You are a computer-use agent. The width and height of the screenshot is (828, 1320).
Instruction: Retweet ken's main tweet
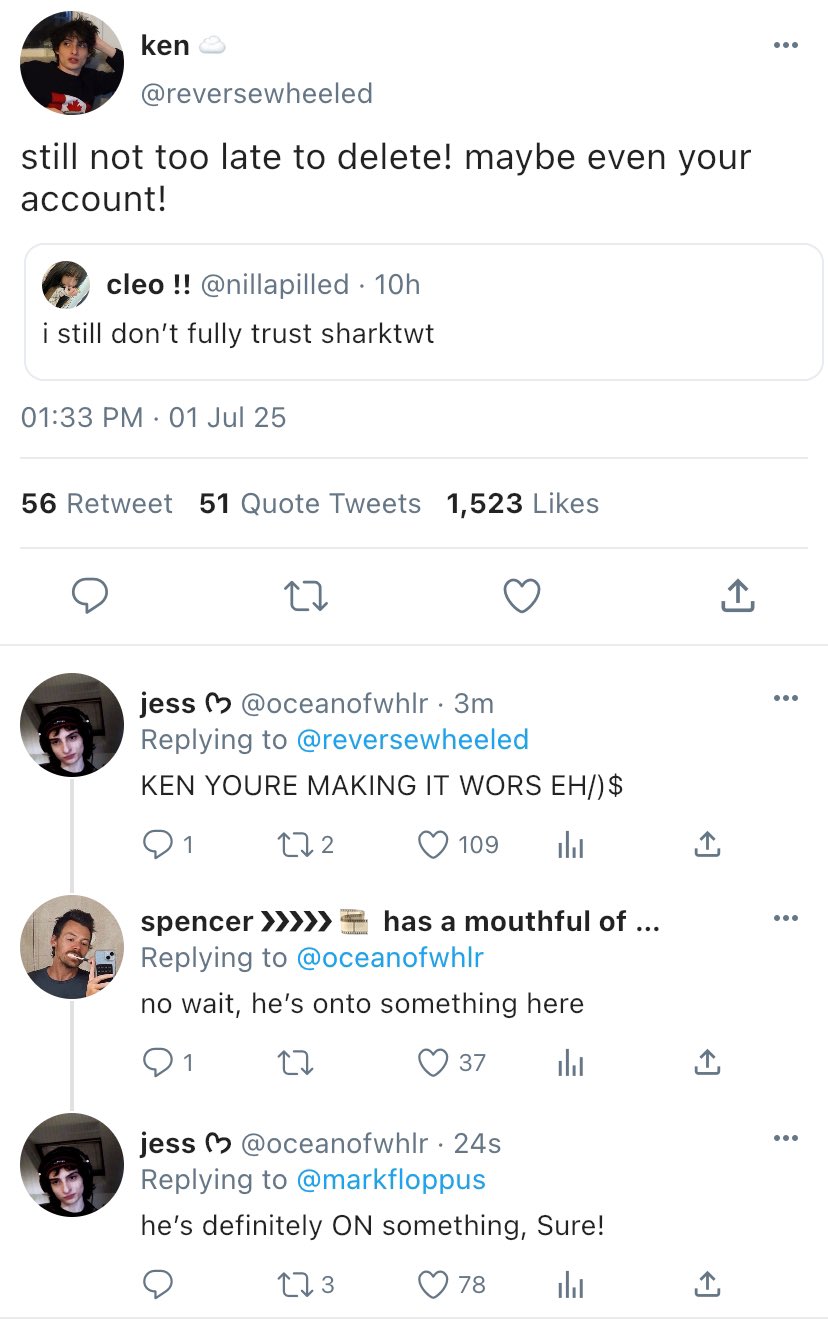[x=307, y=597]
